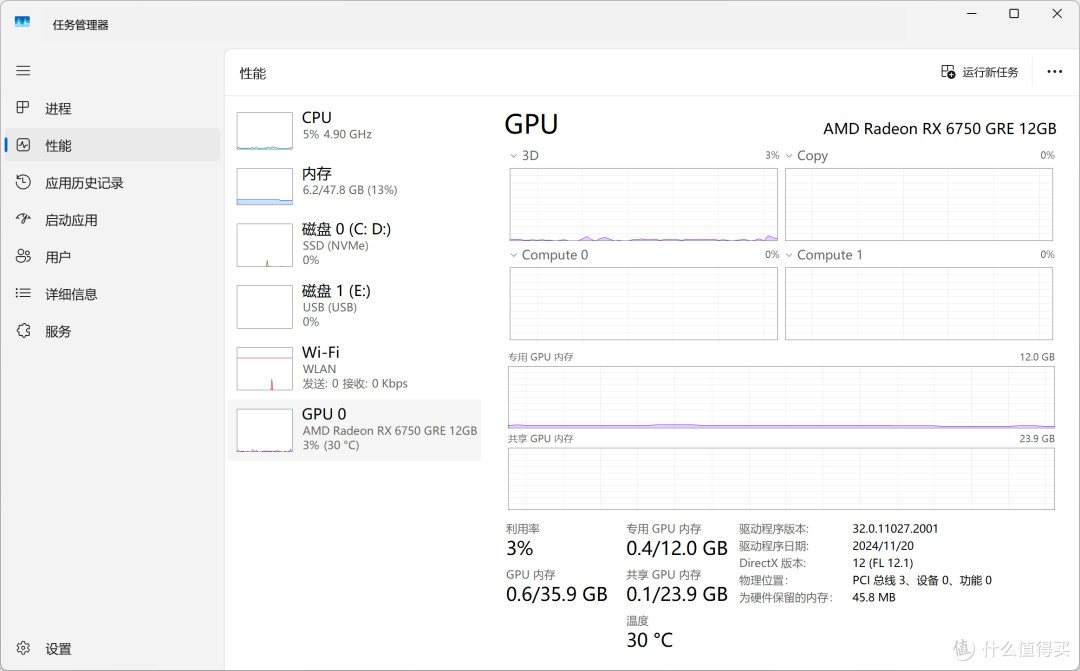Image resolution: width=1080 pixels, height=671 pixels.
Task: Click SSD (NVMe) disk description
Action: [x=335, y=246]
